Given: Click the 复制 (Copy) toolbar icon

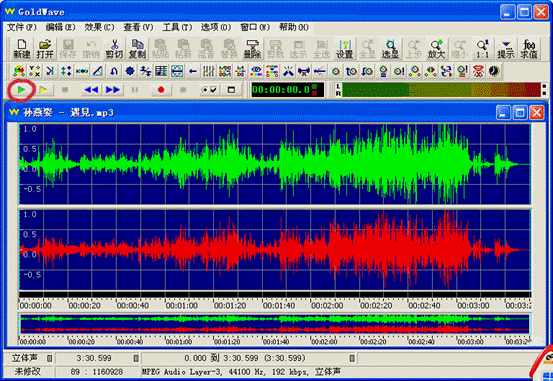Looking at the screenshot, I should coord(137,49).
